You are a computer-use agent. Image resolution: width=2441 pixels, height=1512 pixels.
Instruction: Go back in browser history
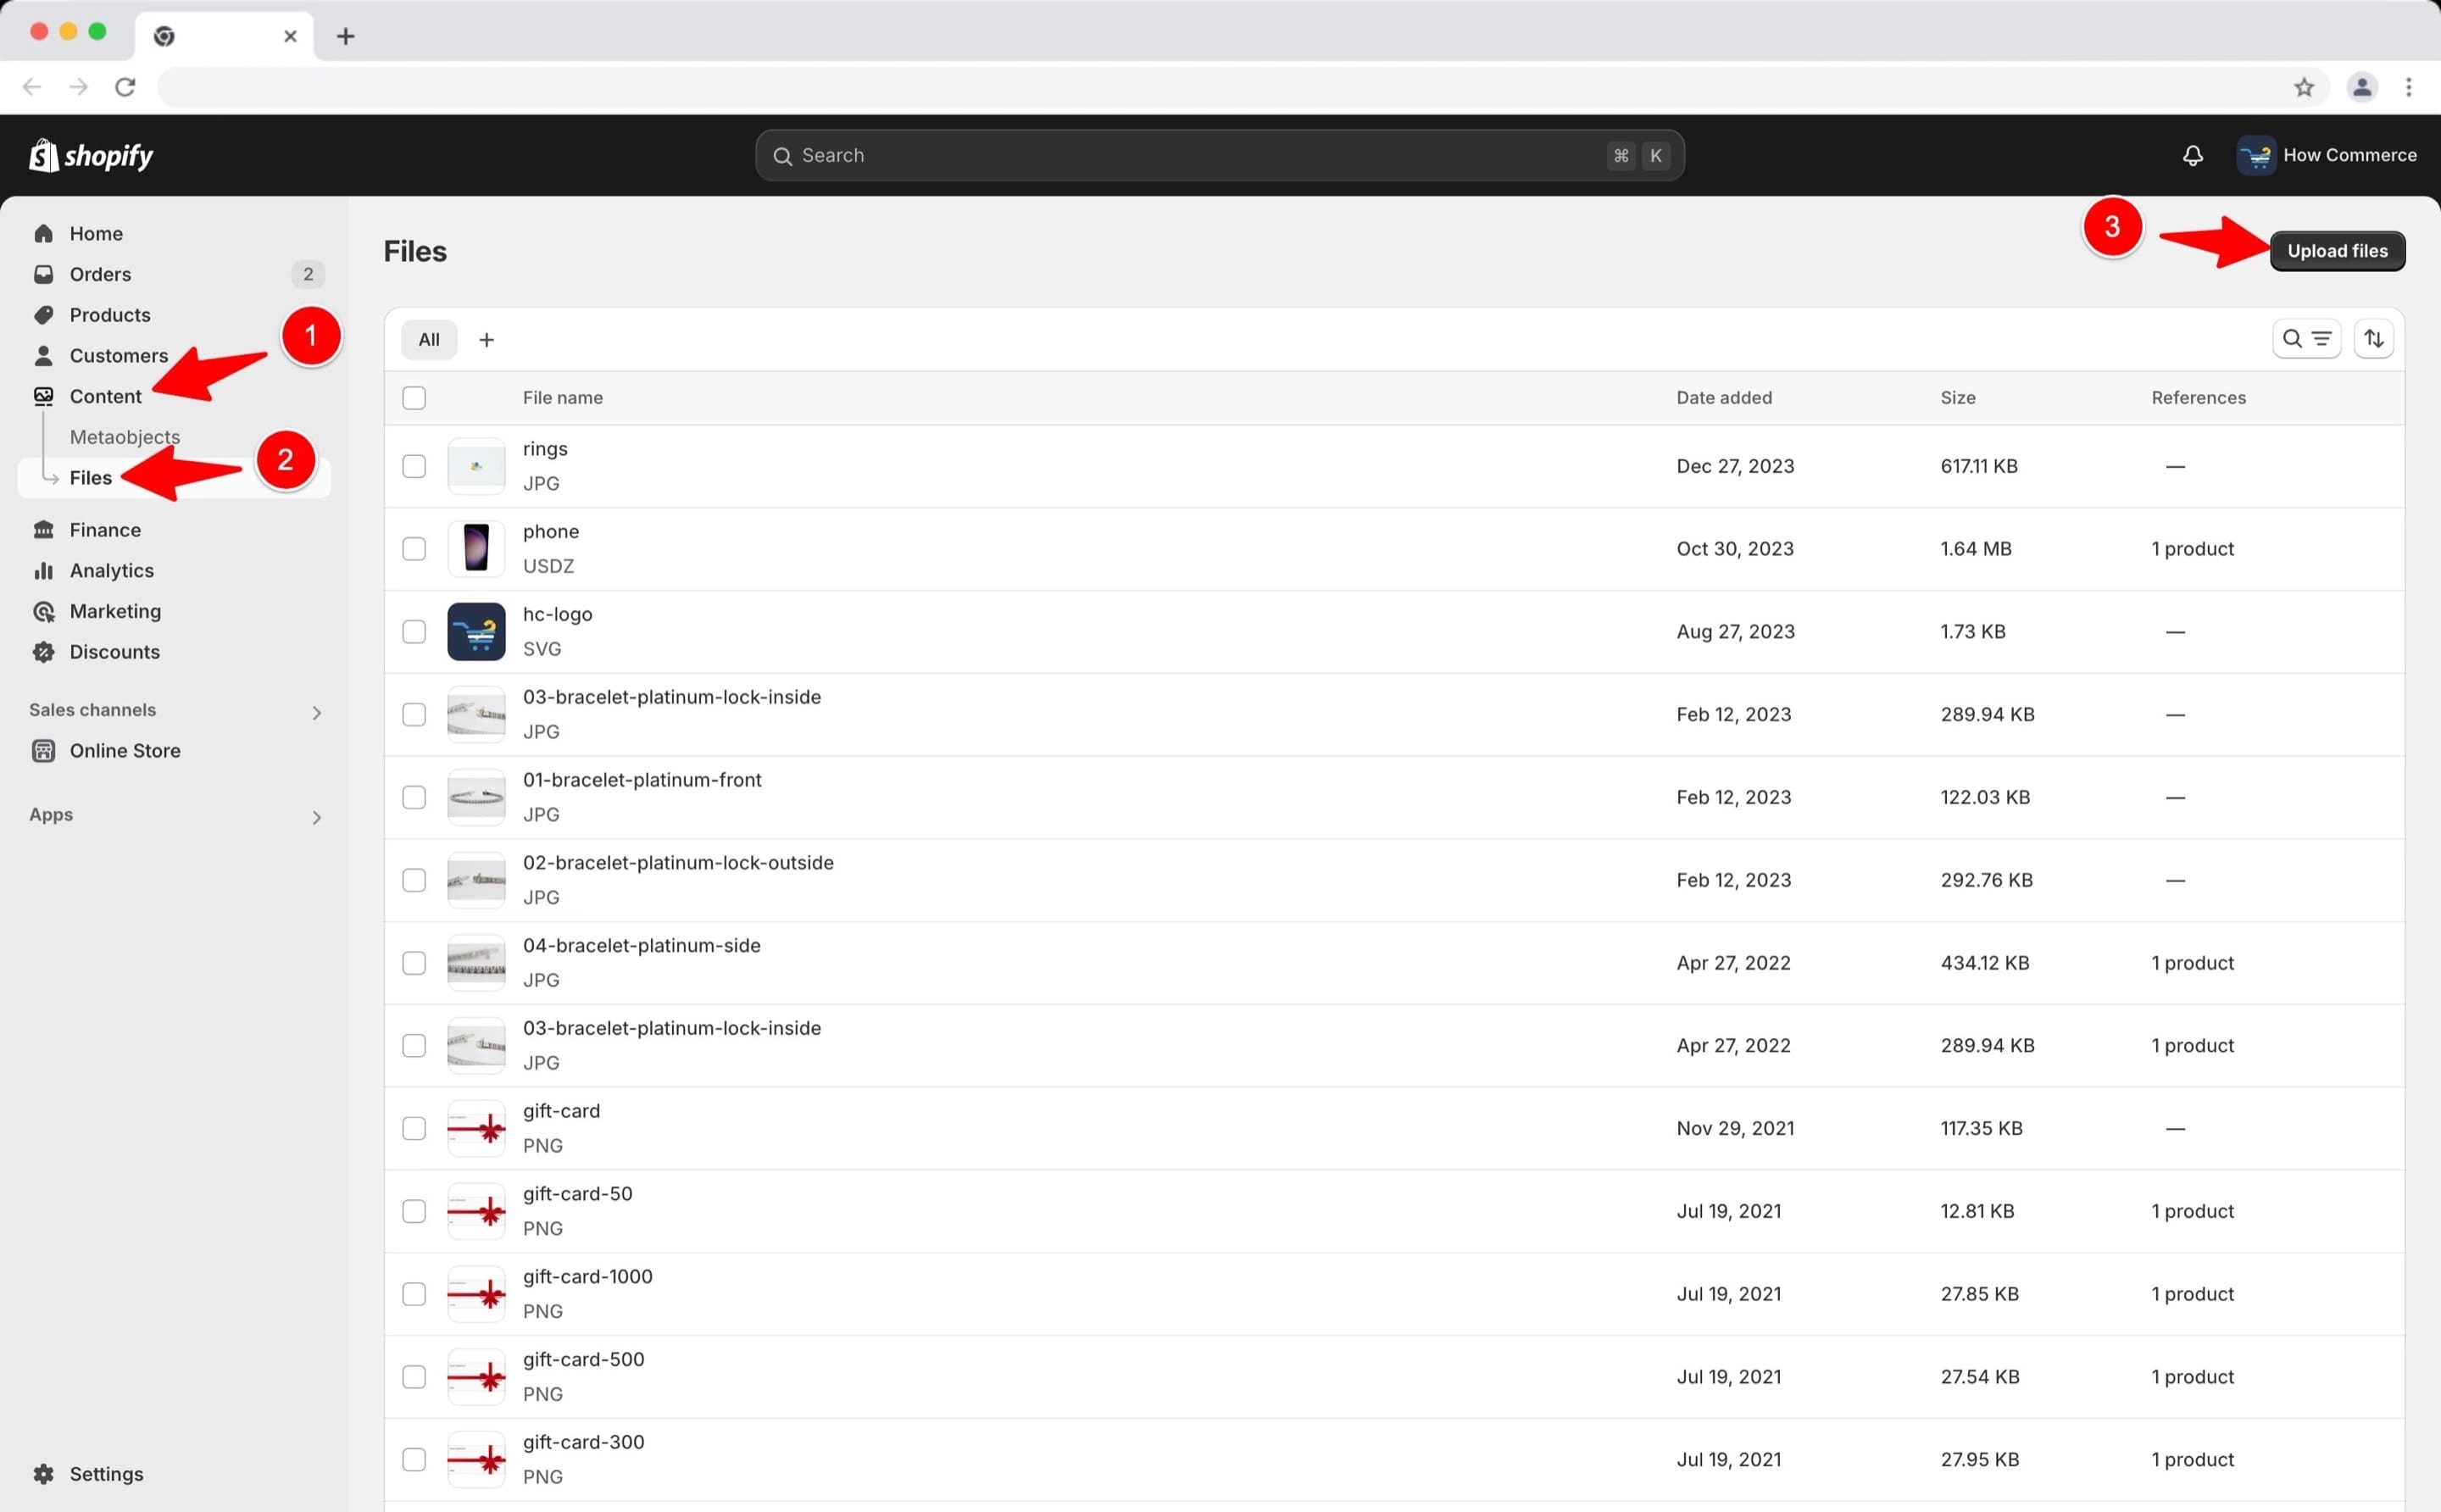pyautogui.click(x=32, y=87)
